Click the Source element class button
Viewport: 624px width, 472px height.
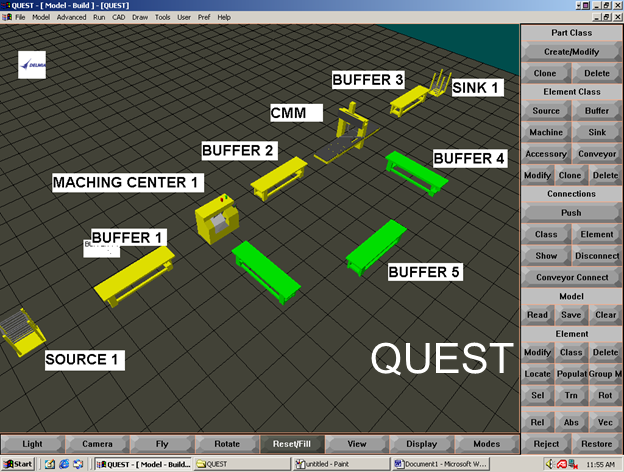tap(546, 111)
